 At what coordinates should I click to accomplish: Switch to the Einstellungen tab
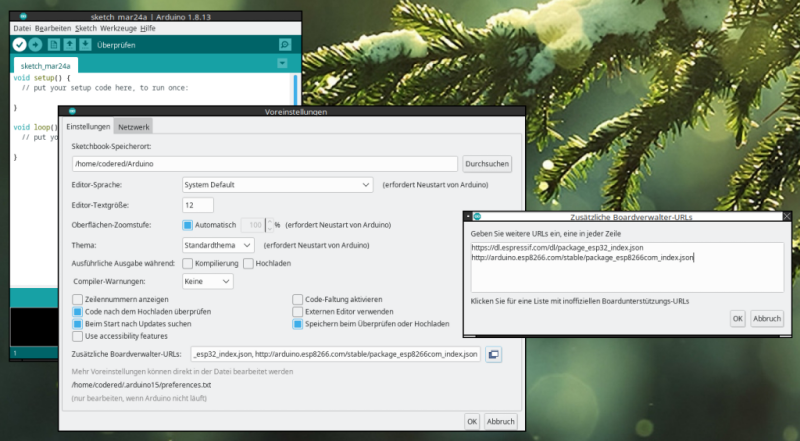click(x=88, y=127)
